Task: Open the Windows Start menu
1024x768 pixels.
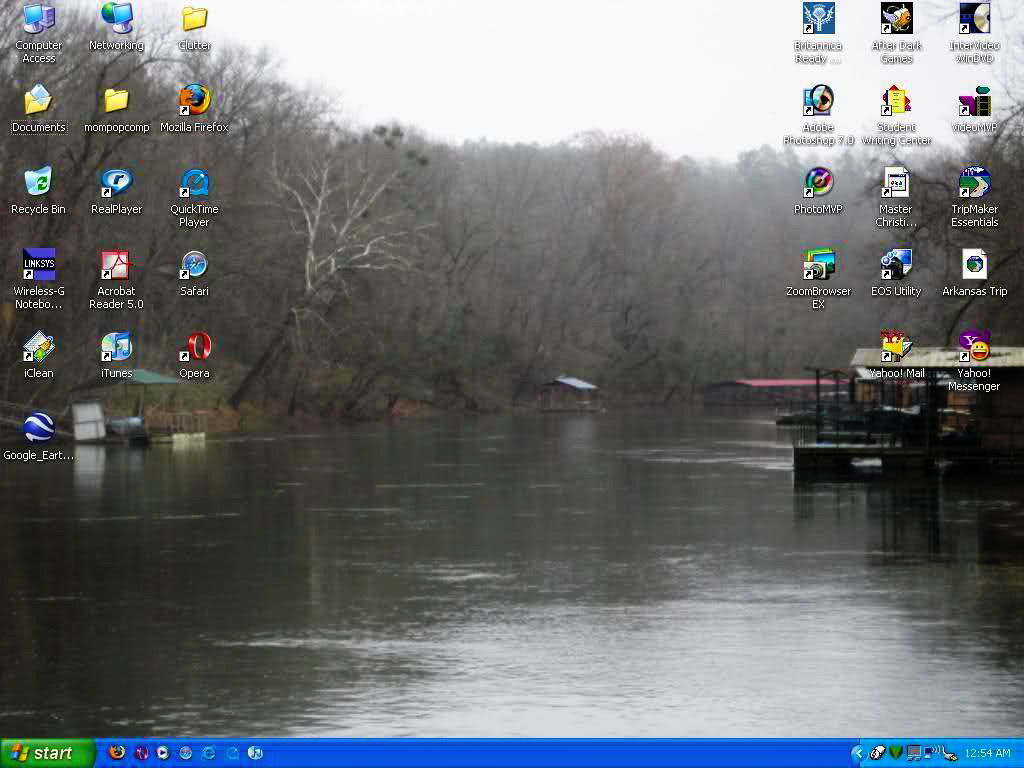Action: coord(47,753)
